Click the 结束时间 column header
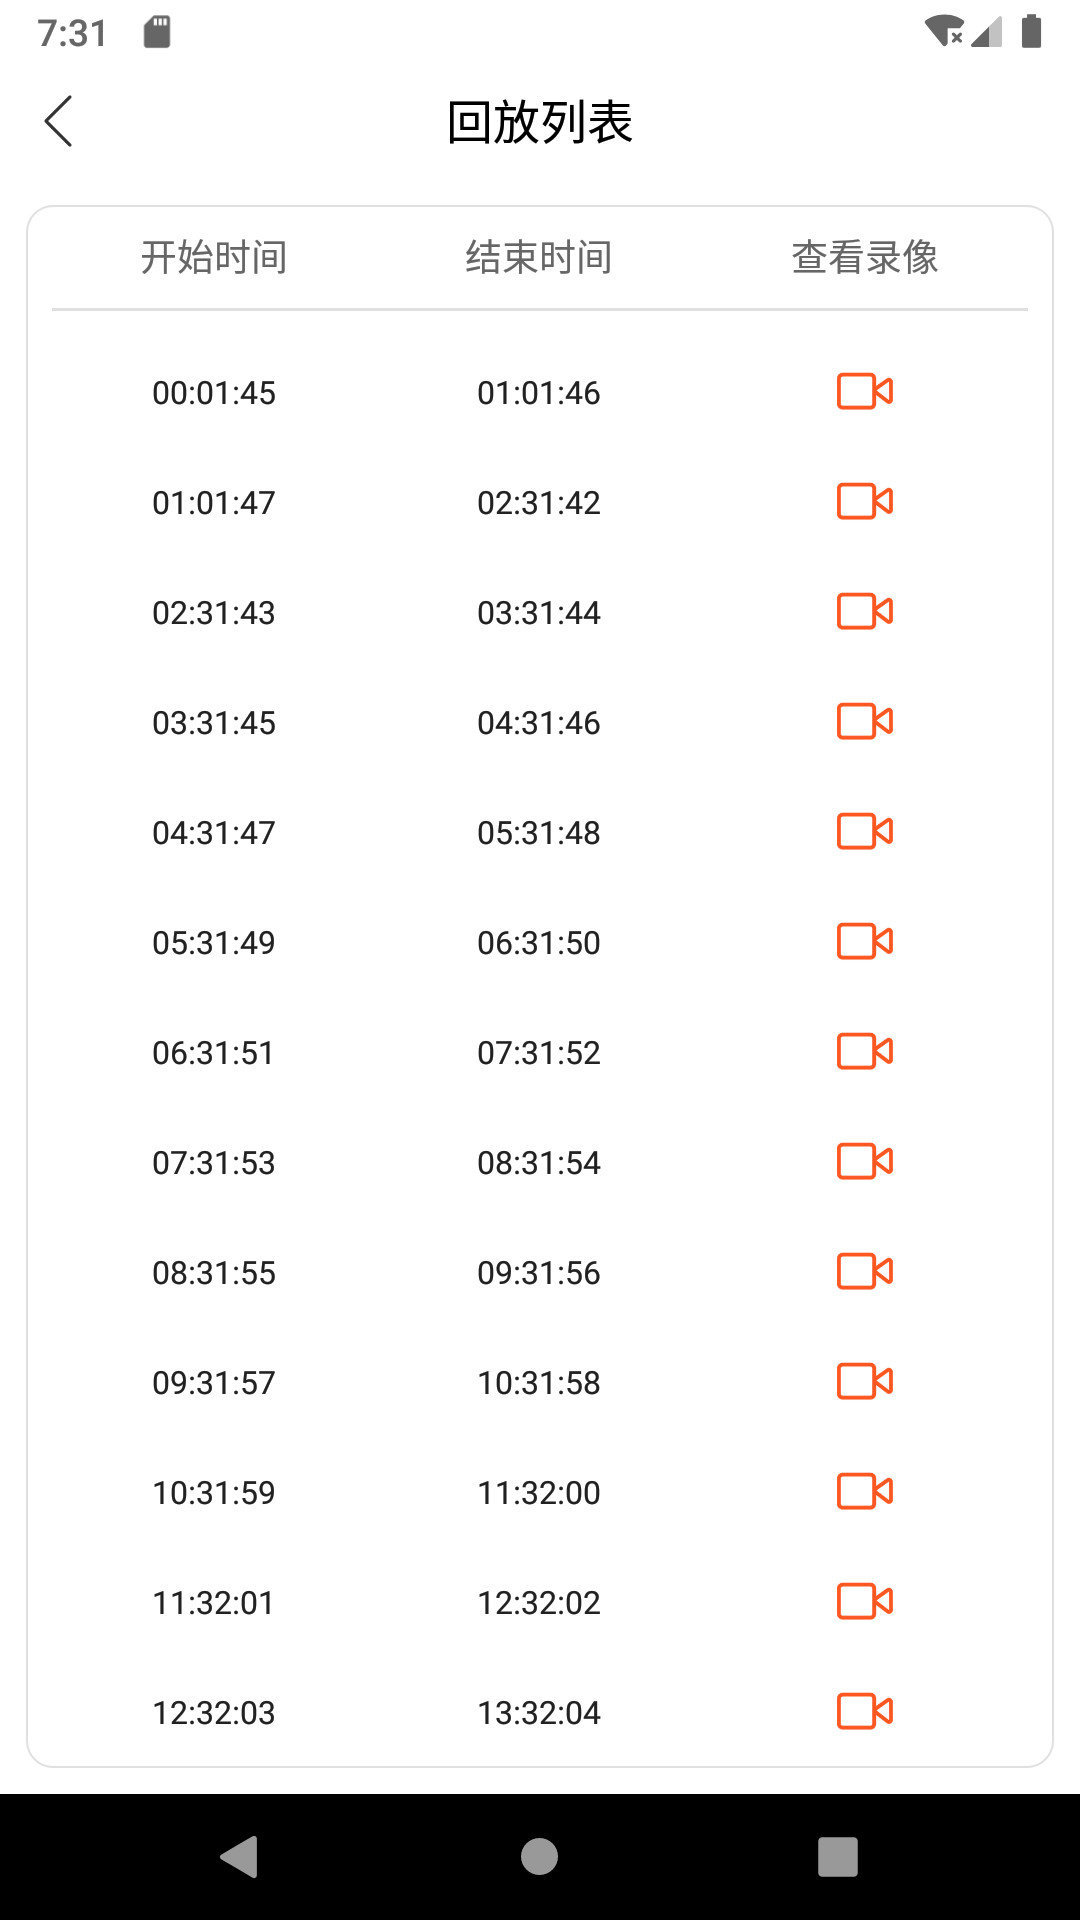Screen dimensions: 1080x1920 pos(539,257)
